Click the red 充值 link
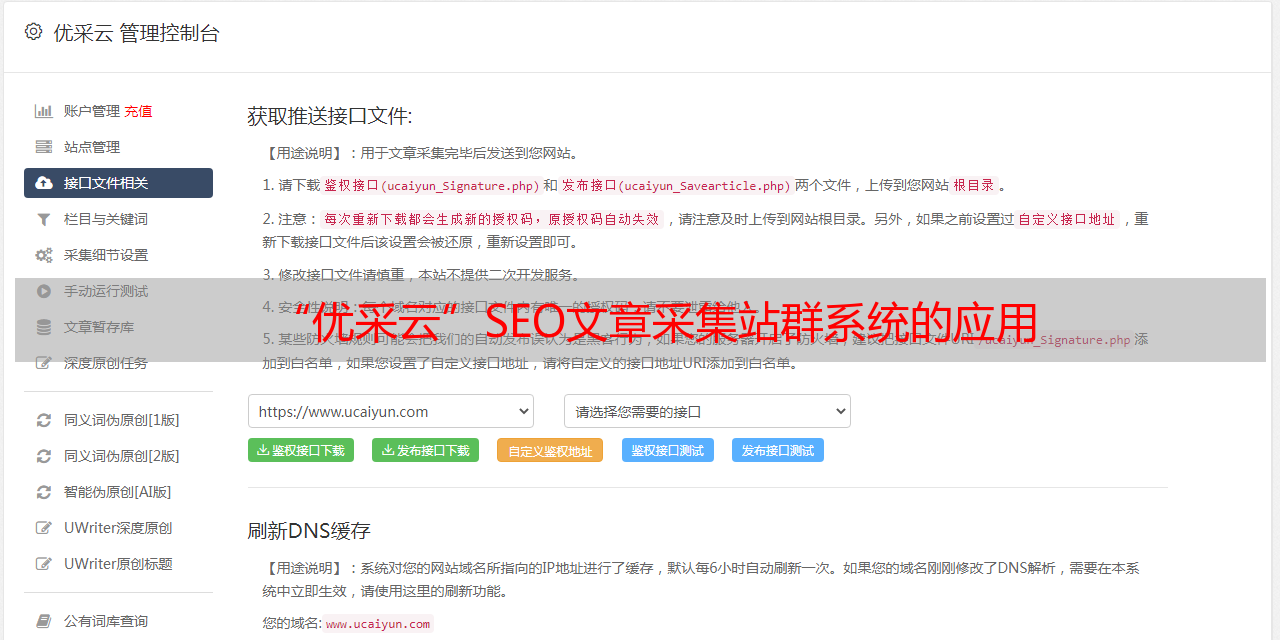1280x640 pixels. pyautogui.click(x=138, y=111)
